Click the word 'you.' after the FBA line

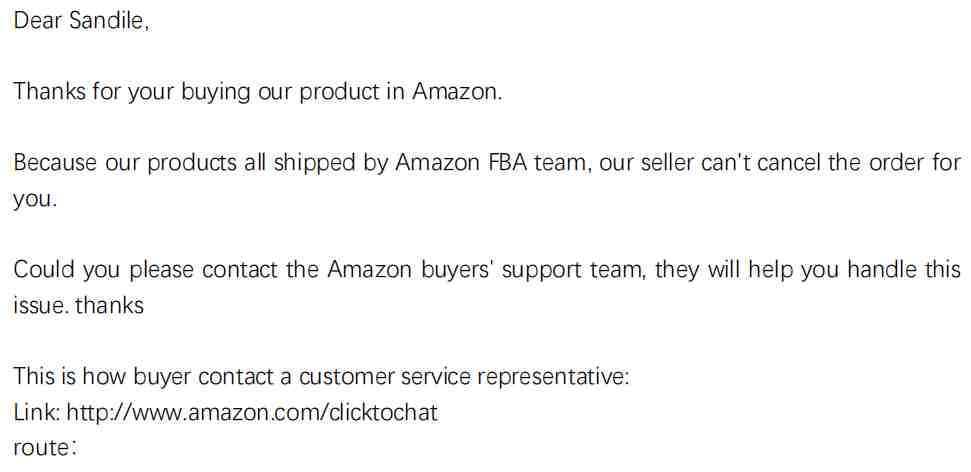tap(35, 199)
